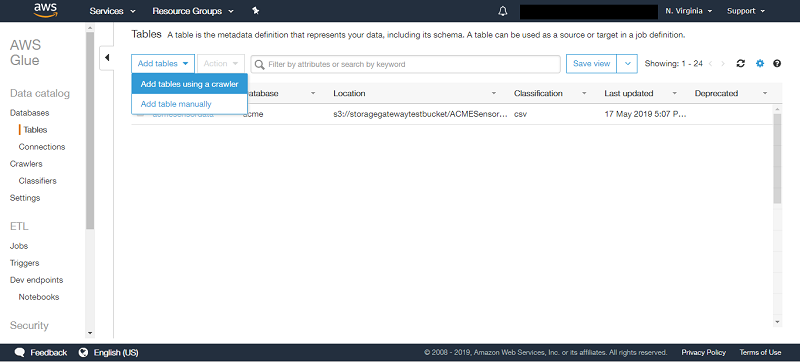Collapse the AWS Glue side navigation panel
Viewport: 800px width, 363px height.
tap(107, 57)
